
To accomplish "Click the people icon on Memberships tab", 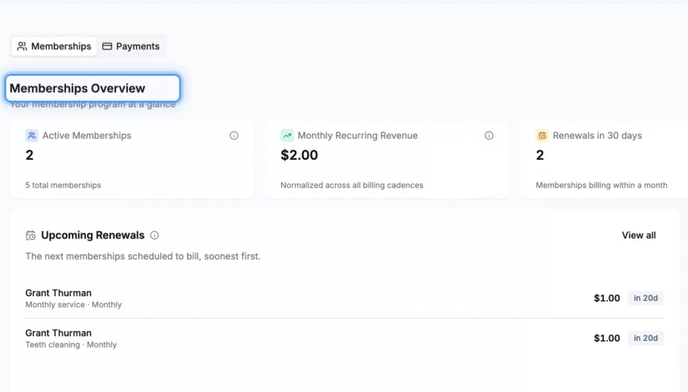I will [22, 46].
